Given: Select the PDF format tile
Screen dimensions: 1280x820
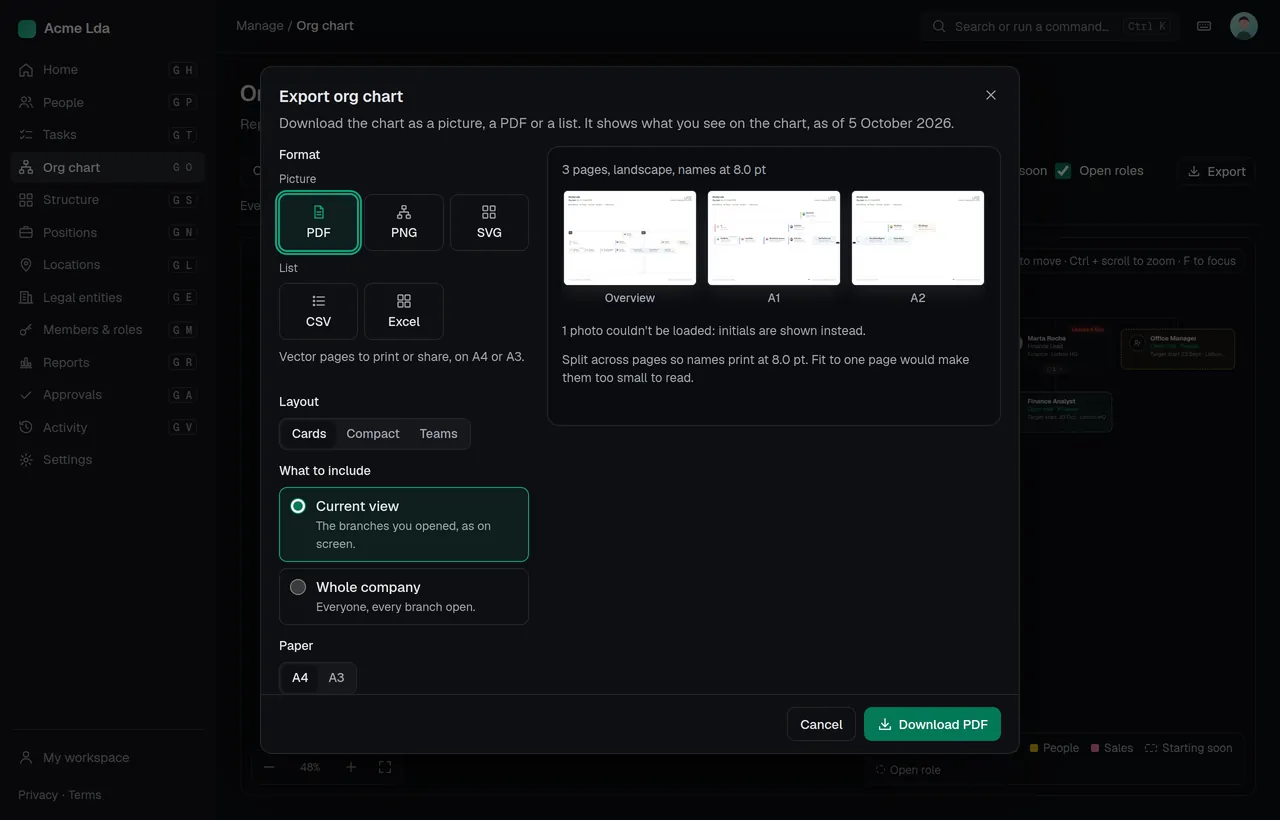Looking at the screenshot, I should (x=318, y=222).
